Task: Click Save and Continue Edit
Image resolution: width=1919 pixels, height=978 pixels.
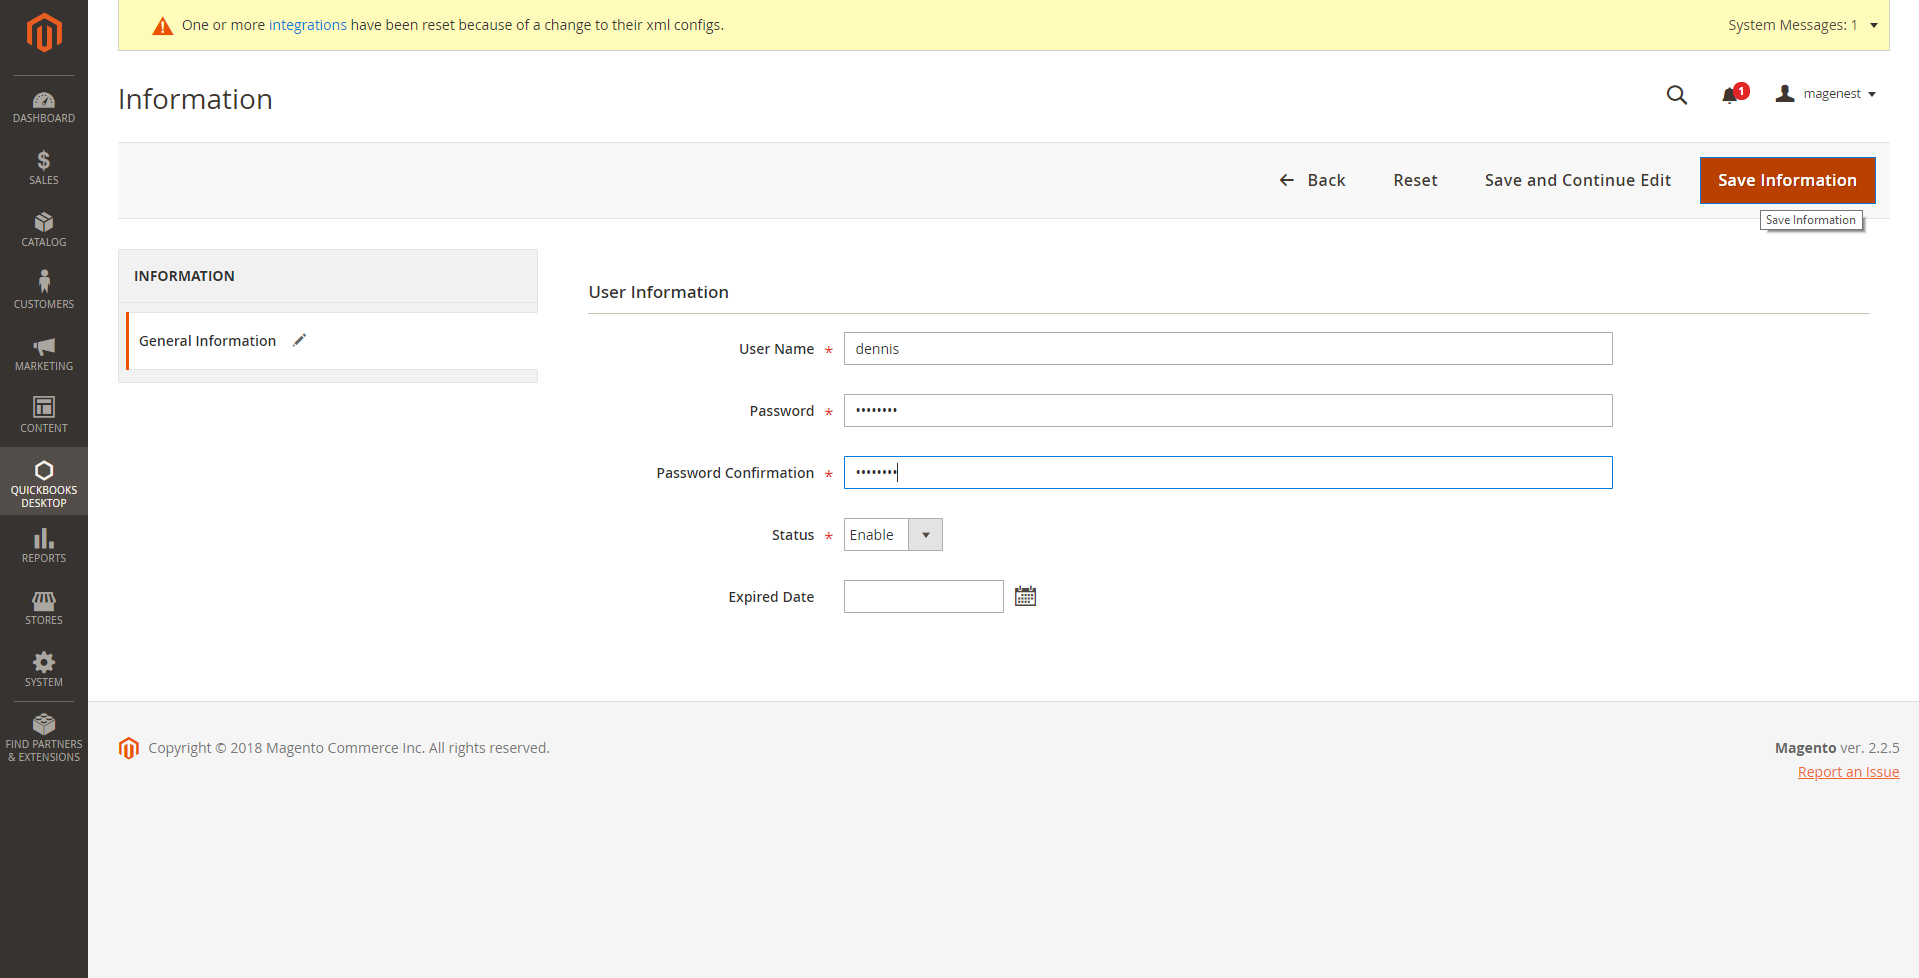Action: click(1577, 180)
